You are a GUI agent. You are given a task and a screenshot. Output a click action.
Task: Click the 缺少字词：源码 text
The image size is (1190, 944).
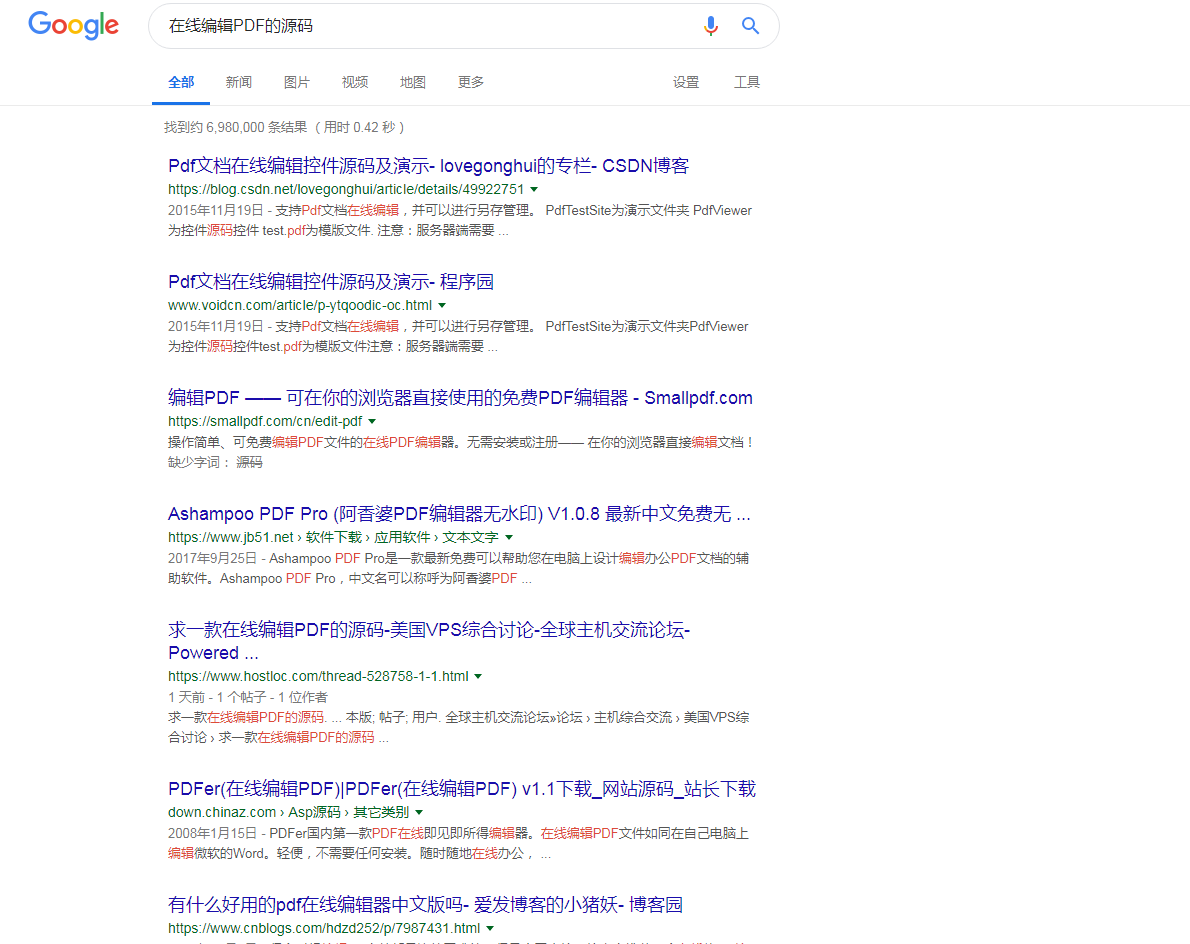point(215,462)
